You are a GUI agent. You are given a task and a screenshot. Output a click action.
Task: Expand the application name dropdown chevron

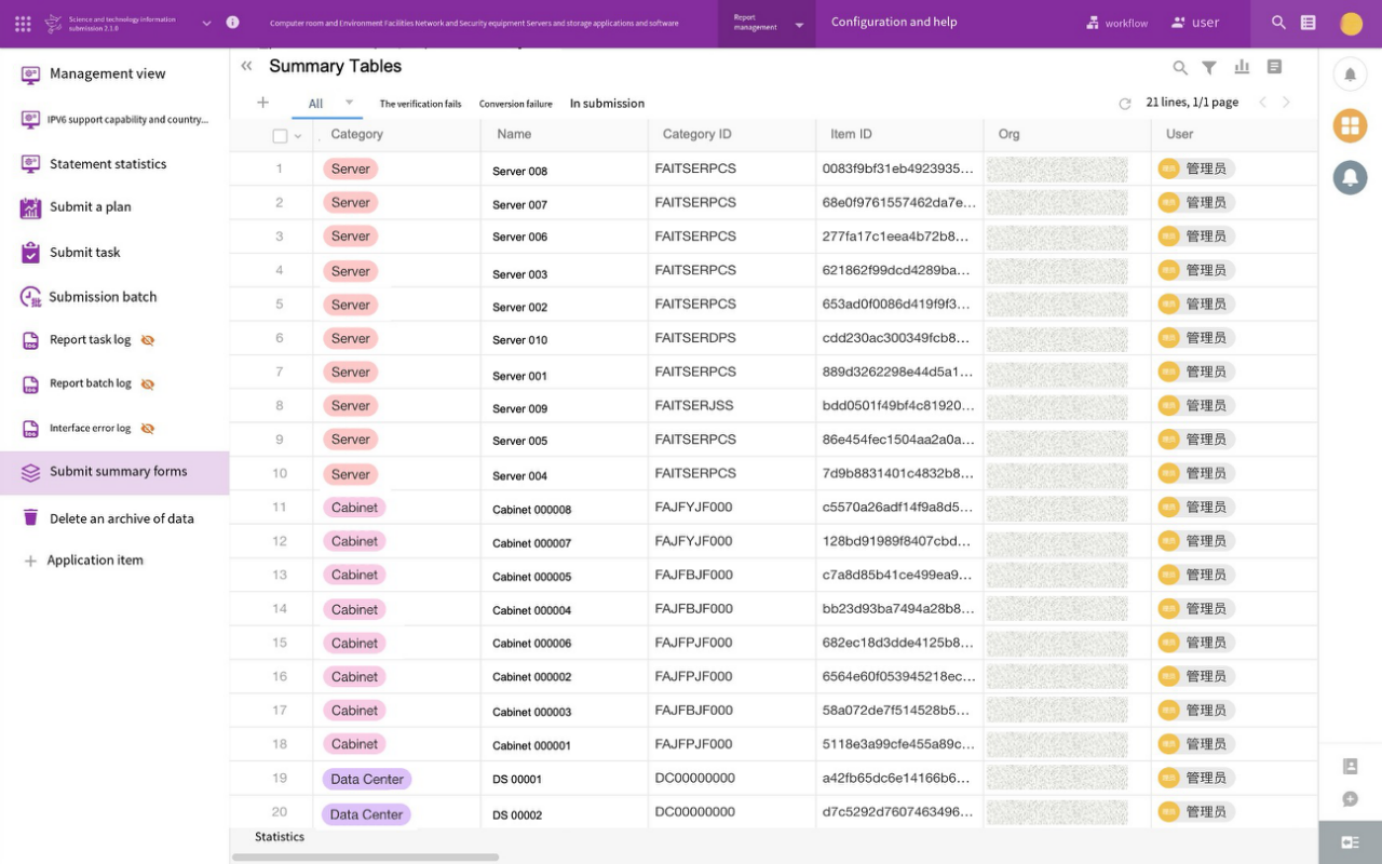coord(207,22)
